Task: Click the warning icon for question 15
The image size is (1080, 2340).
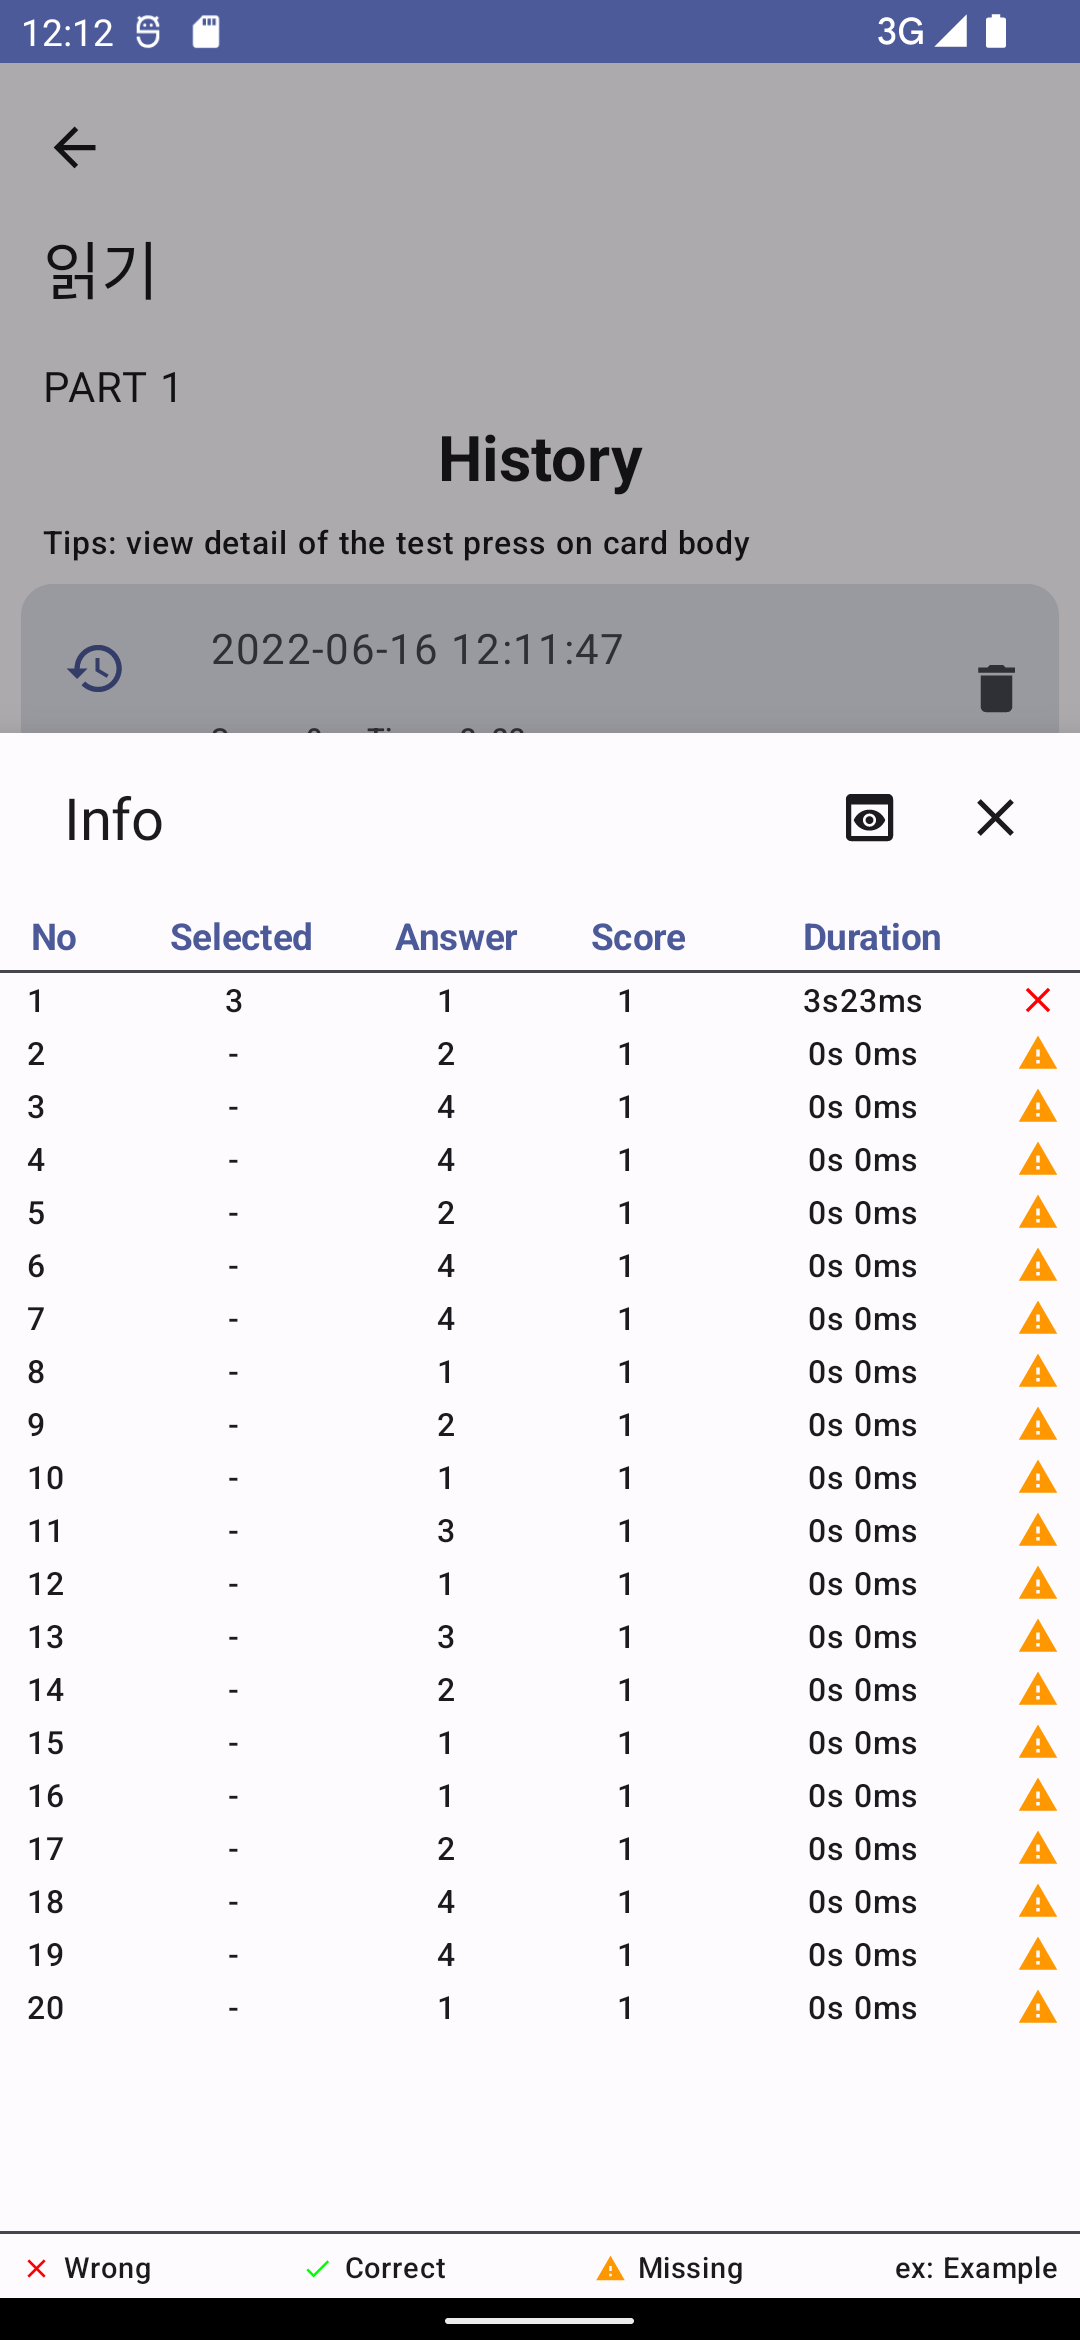Action: 1037,1743
